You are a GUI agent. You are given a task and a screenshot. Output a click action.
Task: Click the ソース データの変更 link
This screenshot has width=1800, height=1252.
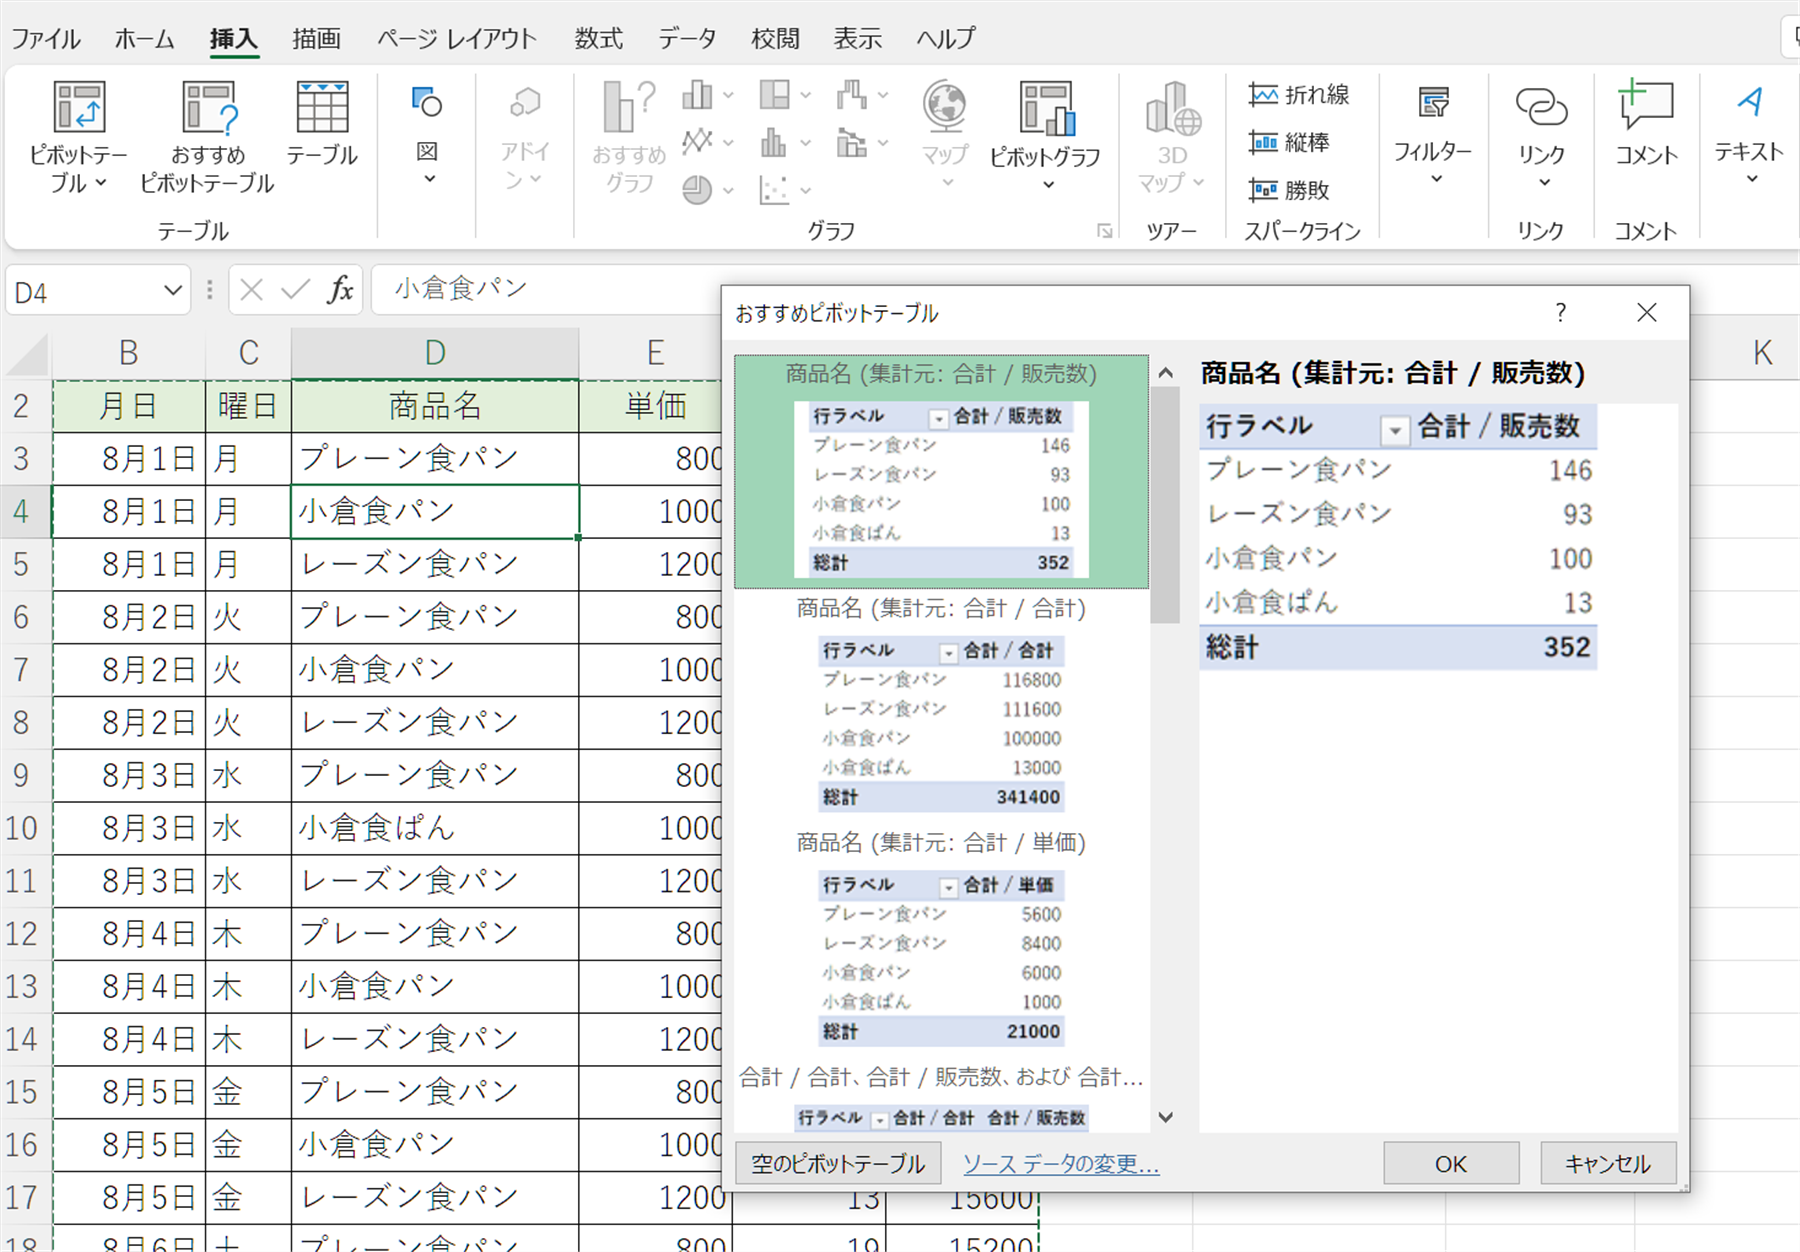tap(1060, 1164)
